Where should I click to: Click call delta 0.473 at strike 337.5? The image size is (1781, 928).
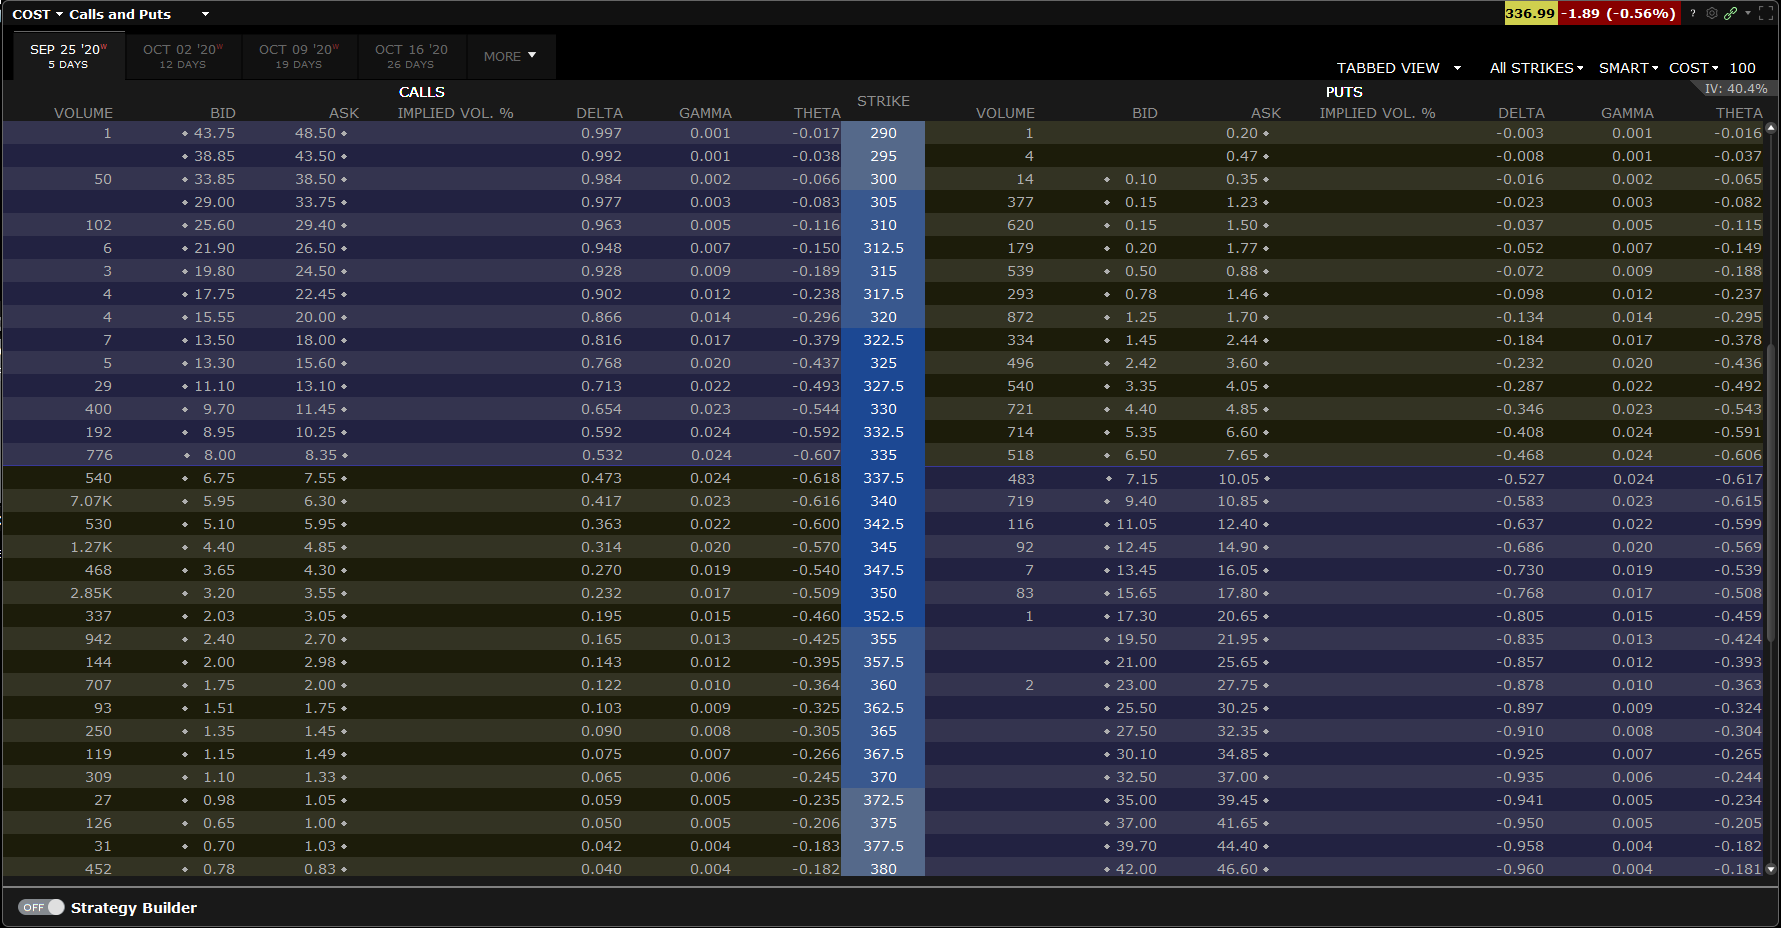[x=601, y=478]
